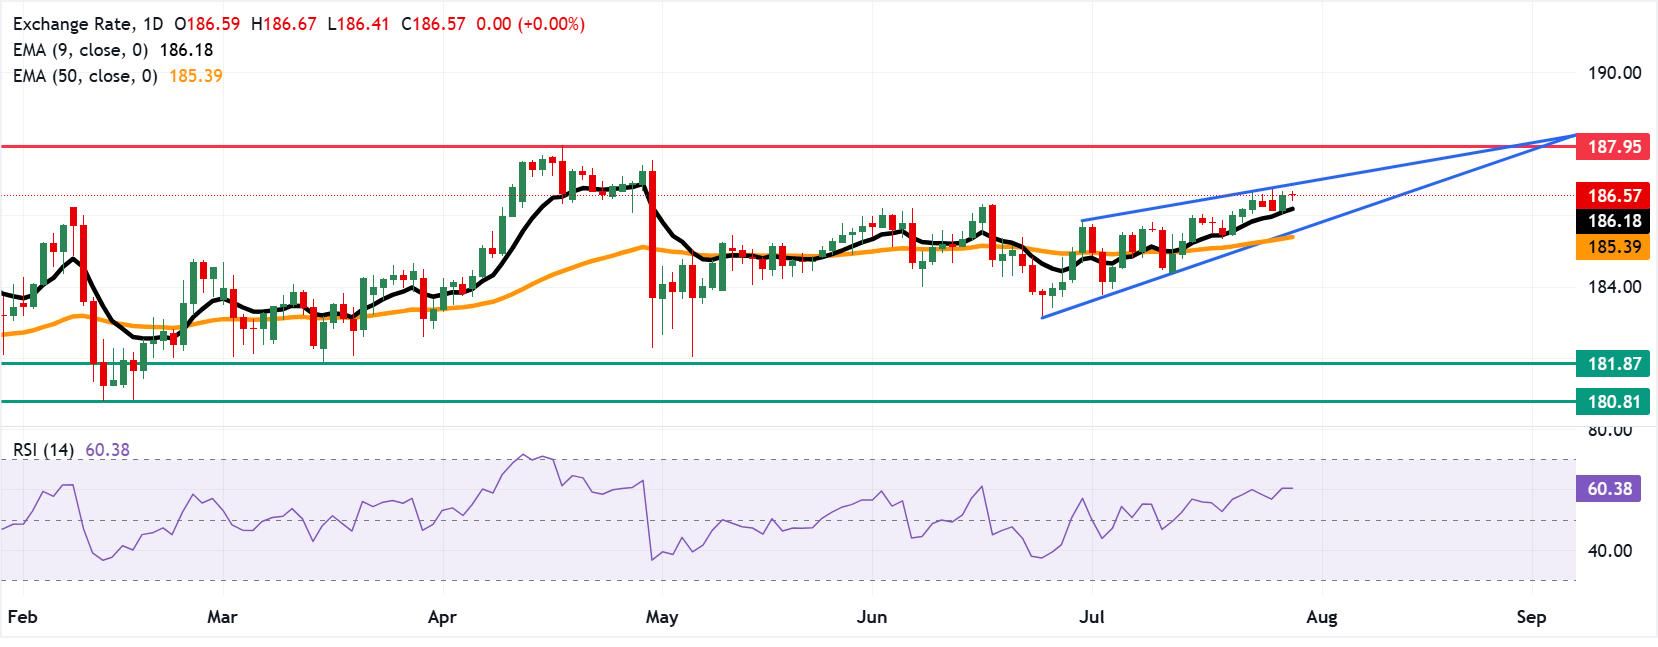Screen dimensions: 1658x647
Task: Select the EMA (50, close, 0) indicator legend
Action: [x=86, y=75]
